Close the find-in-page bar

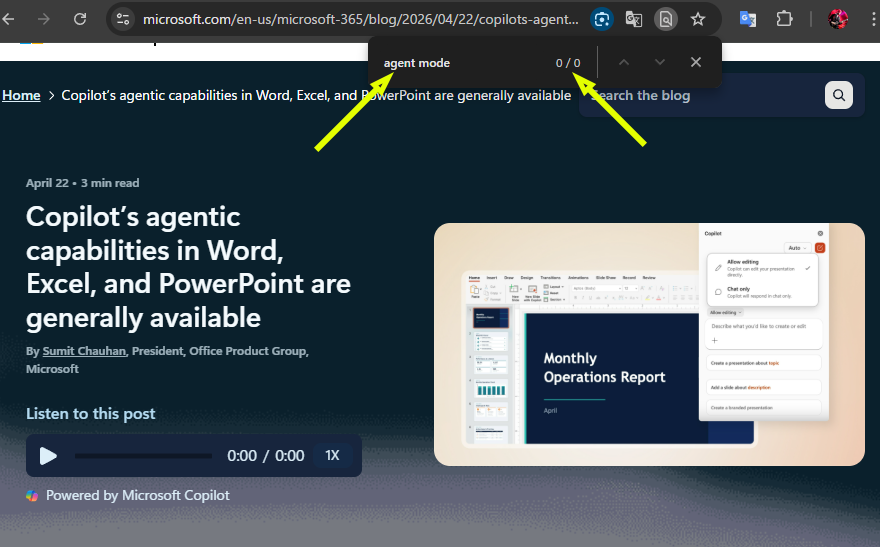coord(696,62)
